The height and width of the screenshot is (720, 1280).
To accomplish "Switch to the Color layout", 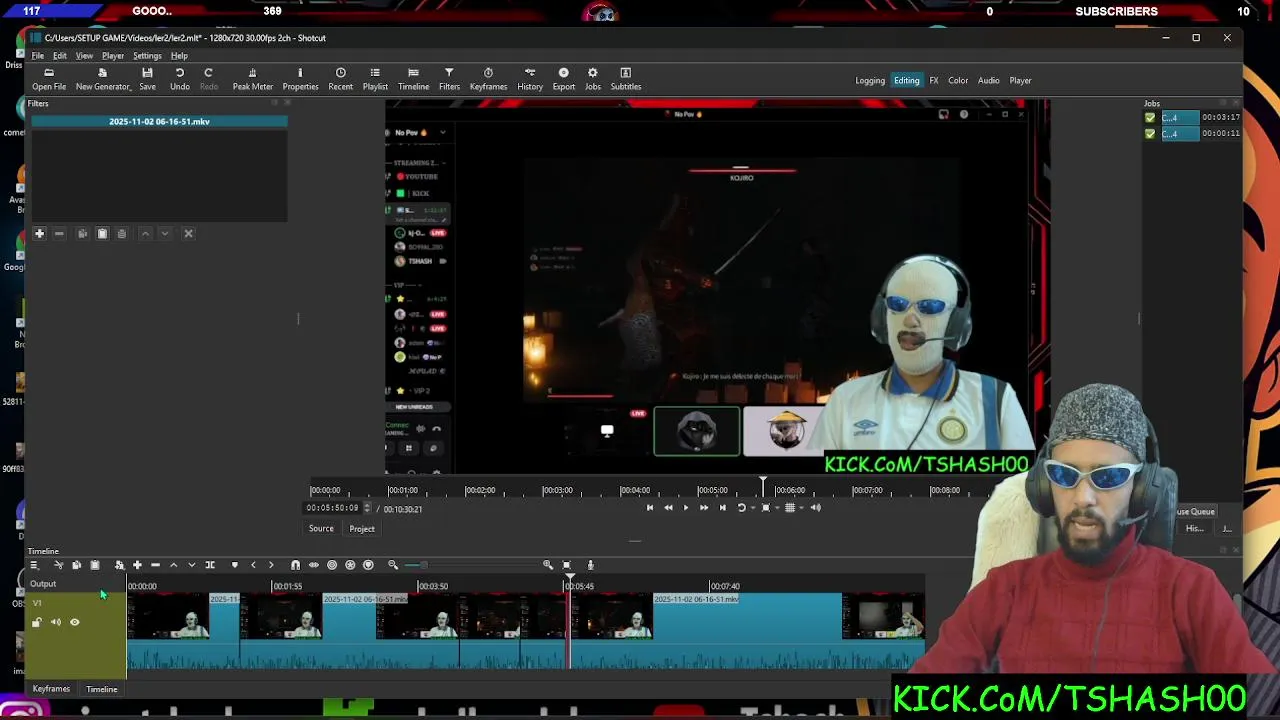I will tap(958, 80).
